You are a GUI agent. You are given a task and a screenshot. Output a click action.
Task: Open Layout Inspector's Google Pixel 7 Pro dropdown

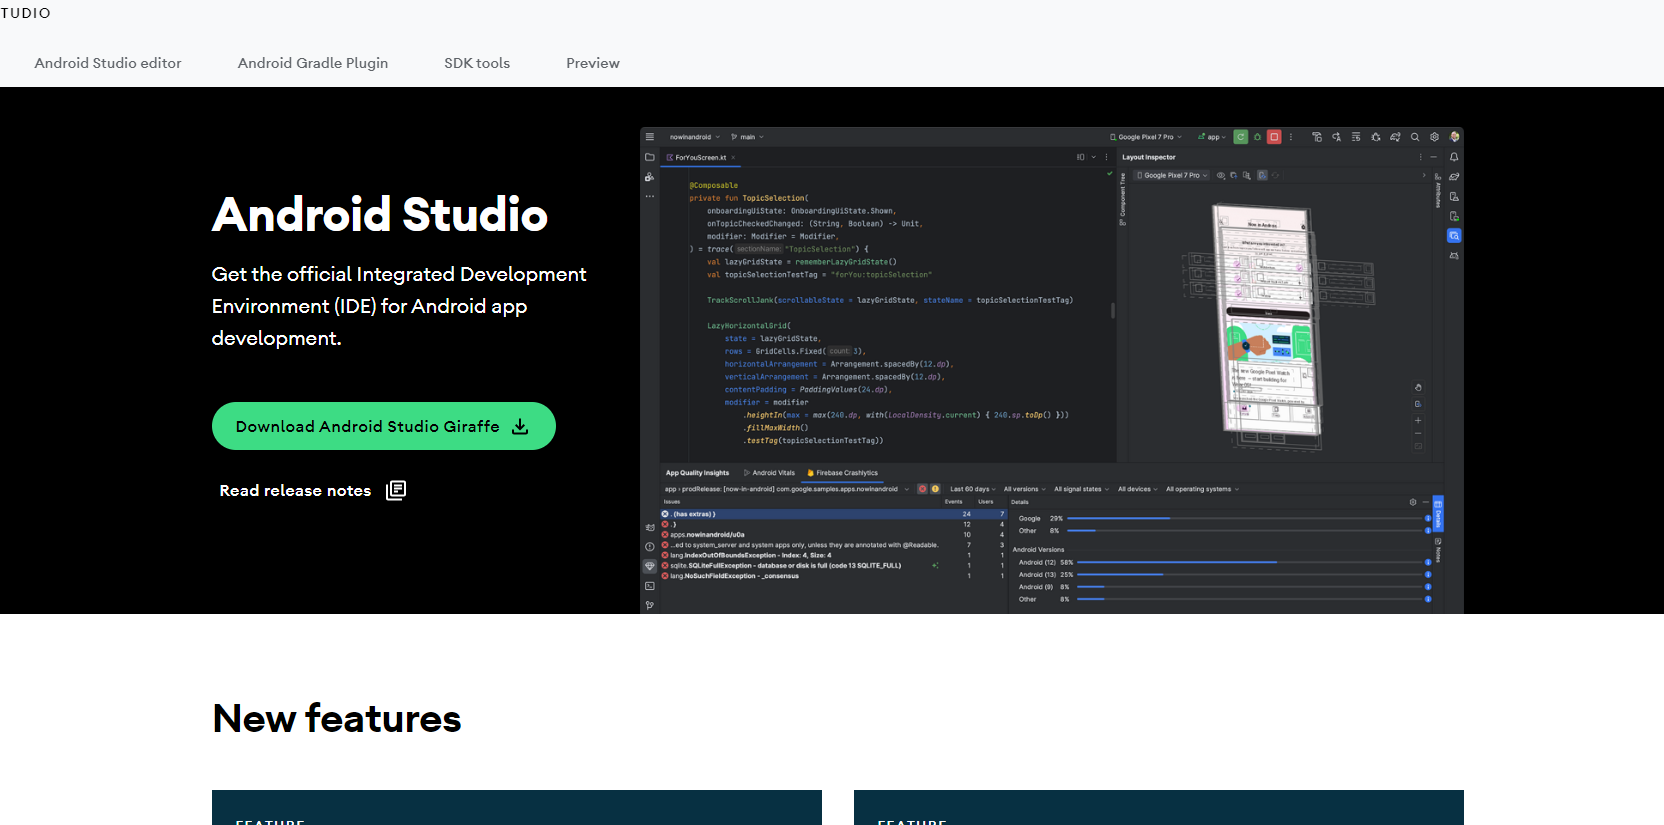1172,175
